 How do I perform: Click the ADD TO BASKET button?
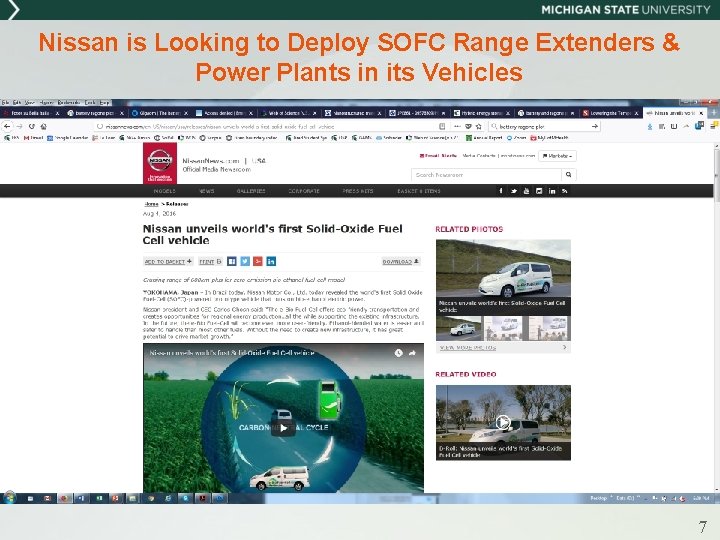point(168,262)
